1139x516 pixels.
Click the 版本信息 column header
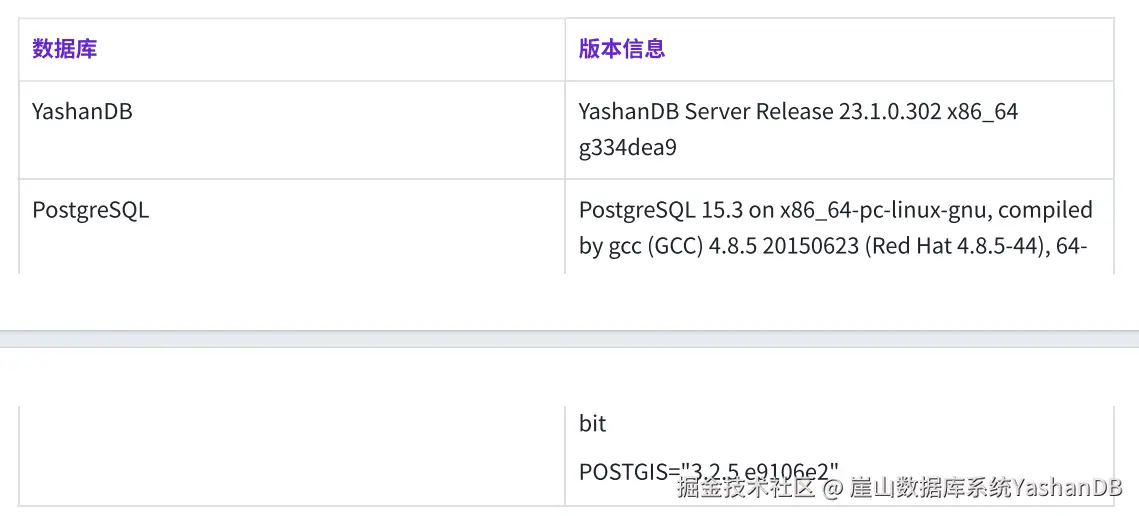(622, 49)
